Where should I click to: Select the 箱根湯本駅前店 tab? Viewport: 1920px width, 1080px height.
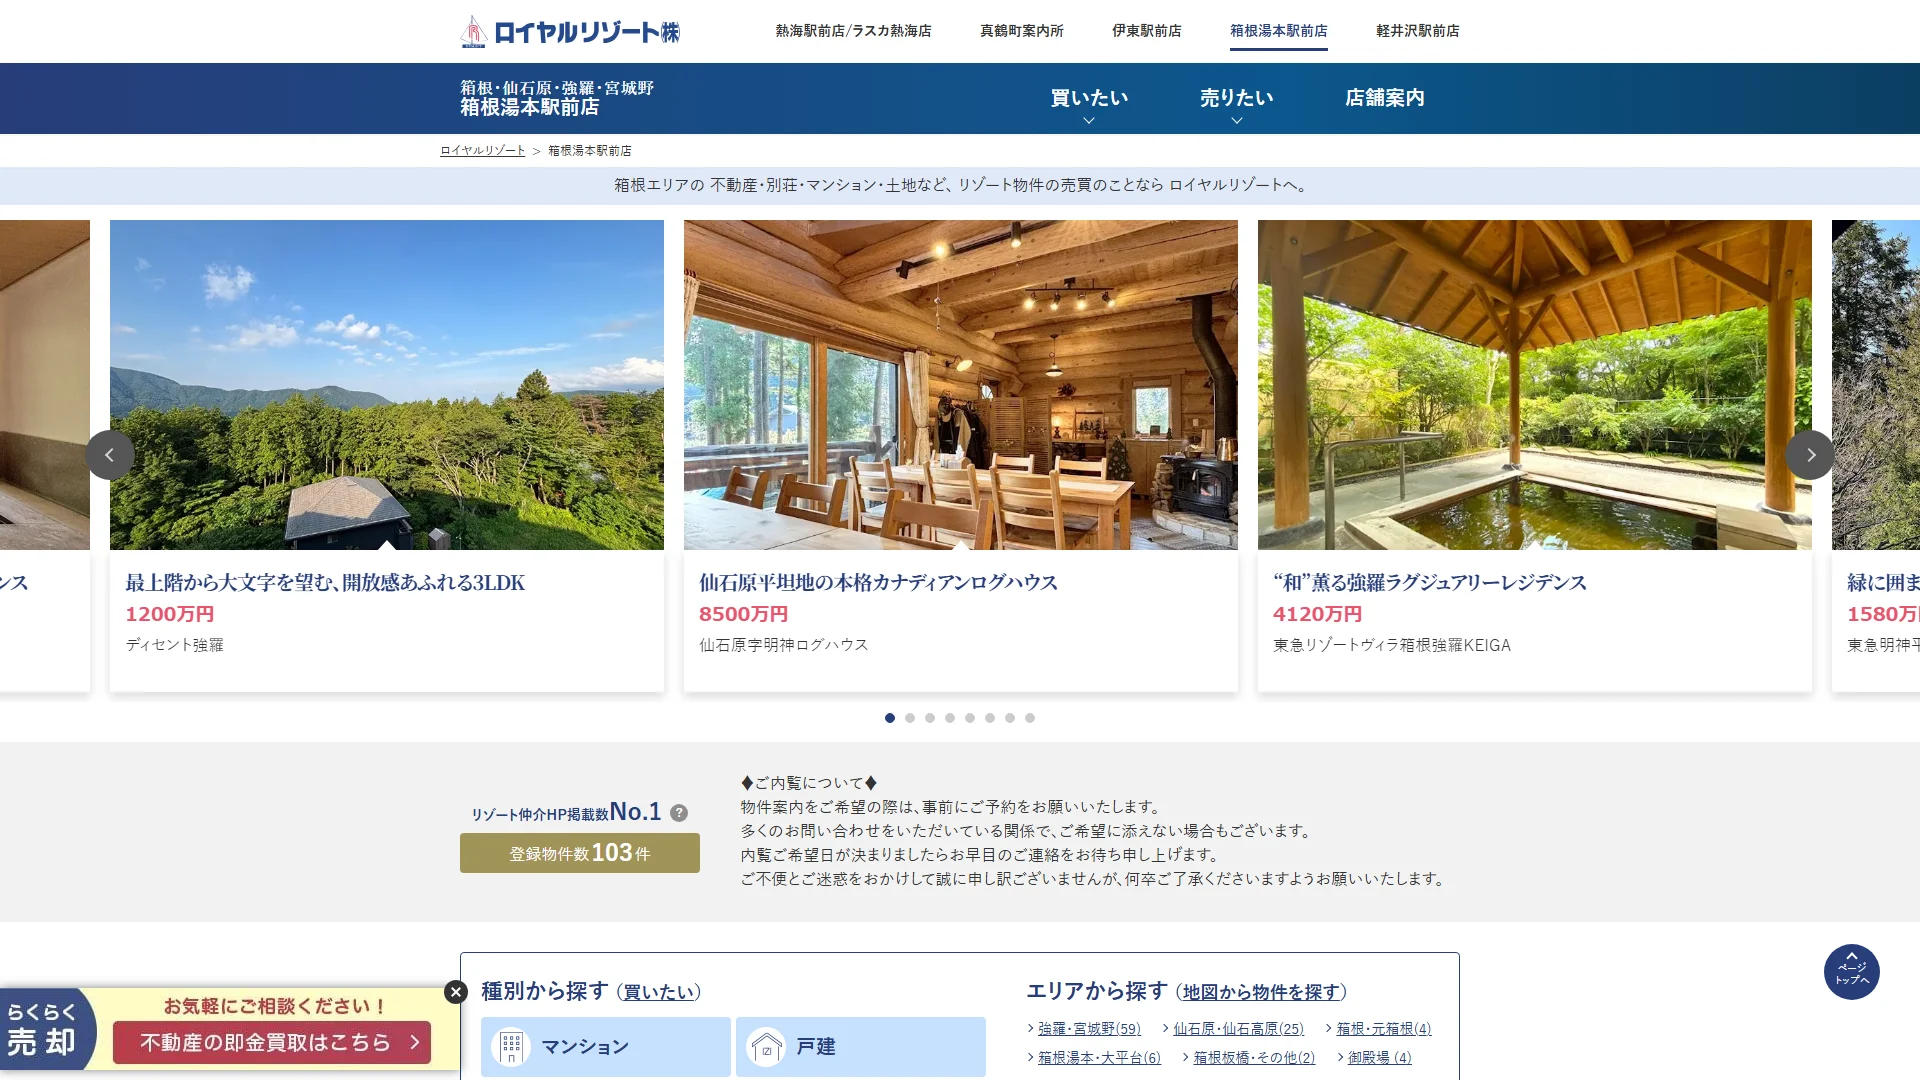[x=1279, y=31]
